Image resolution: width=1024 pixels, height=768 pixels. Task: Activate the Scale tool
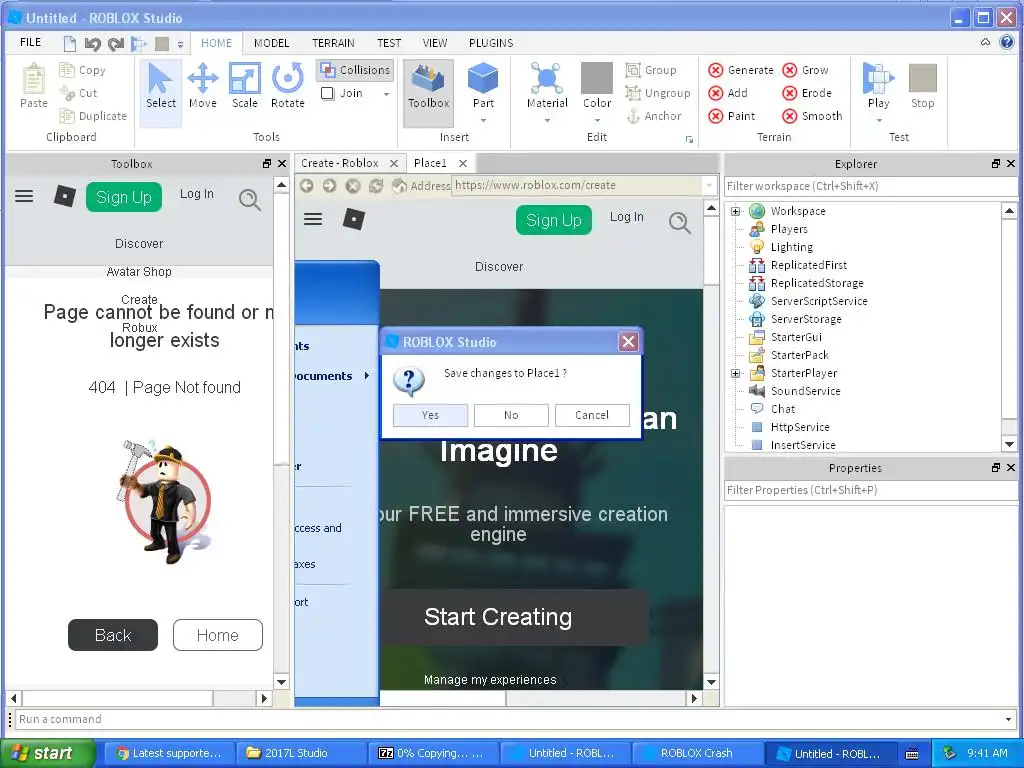(x=245, y=86)
